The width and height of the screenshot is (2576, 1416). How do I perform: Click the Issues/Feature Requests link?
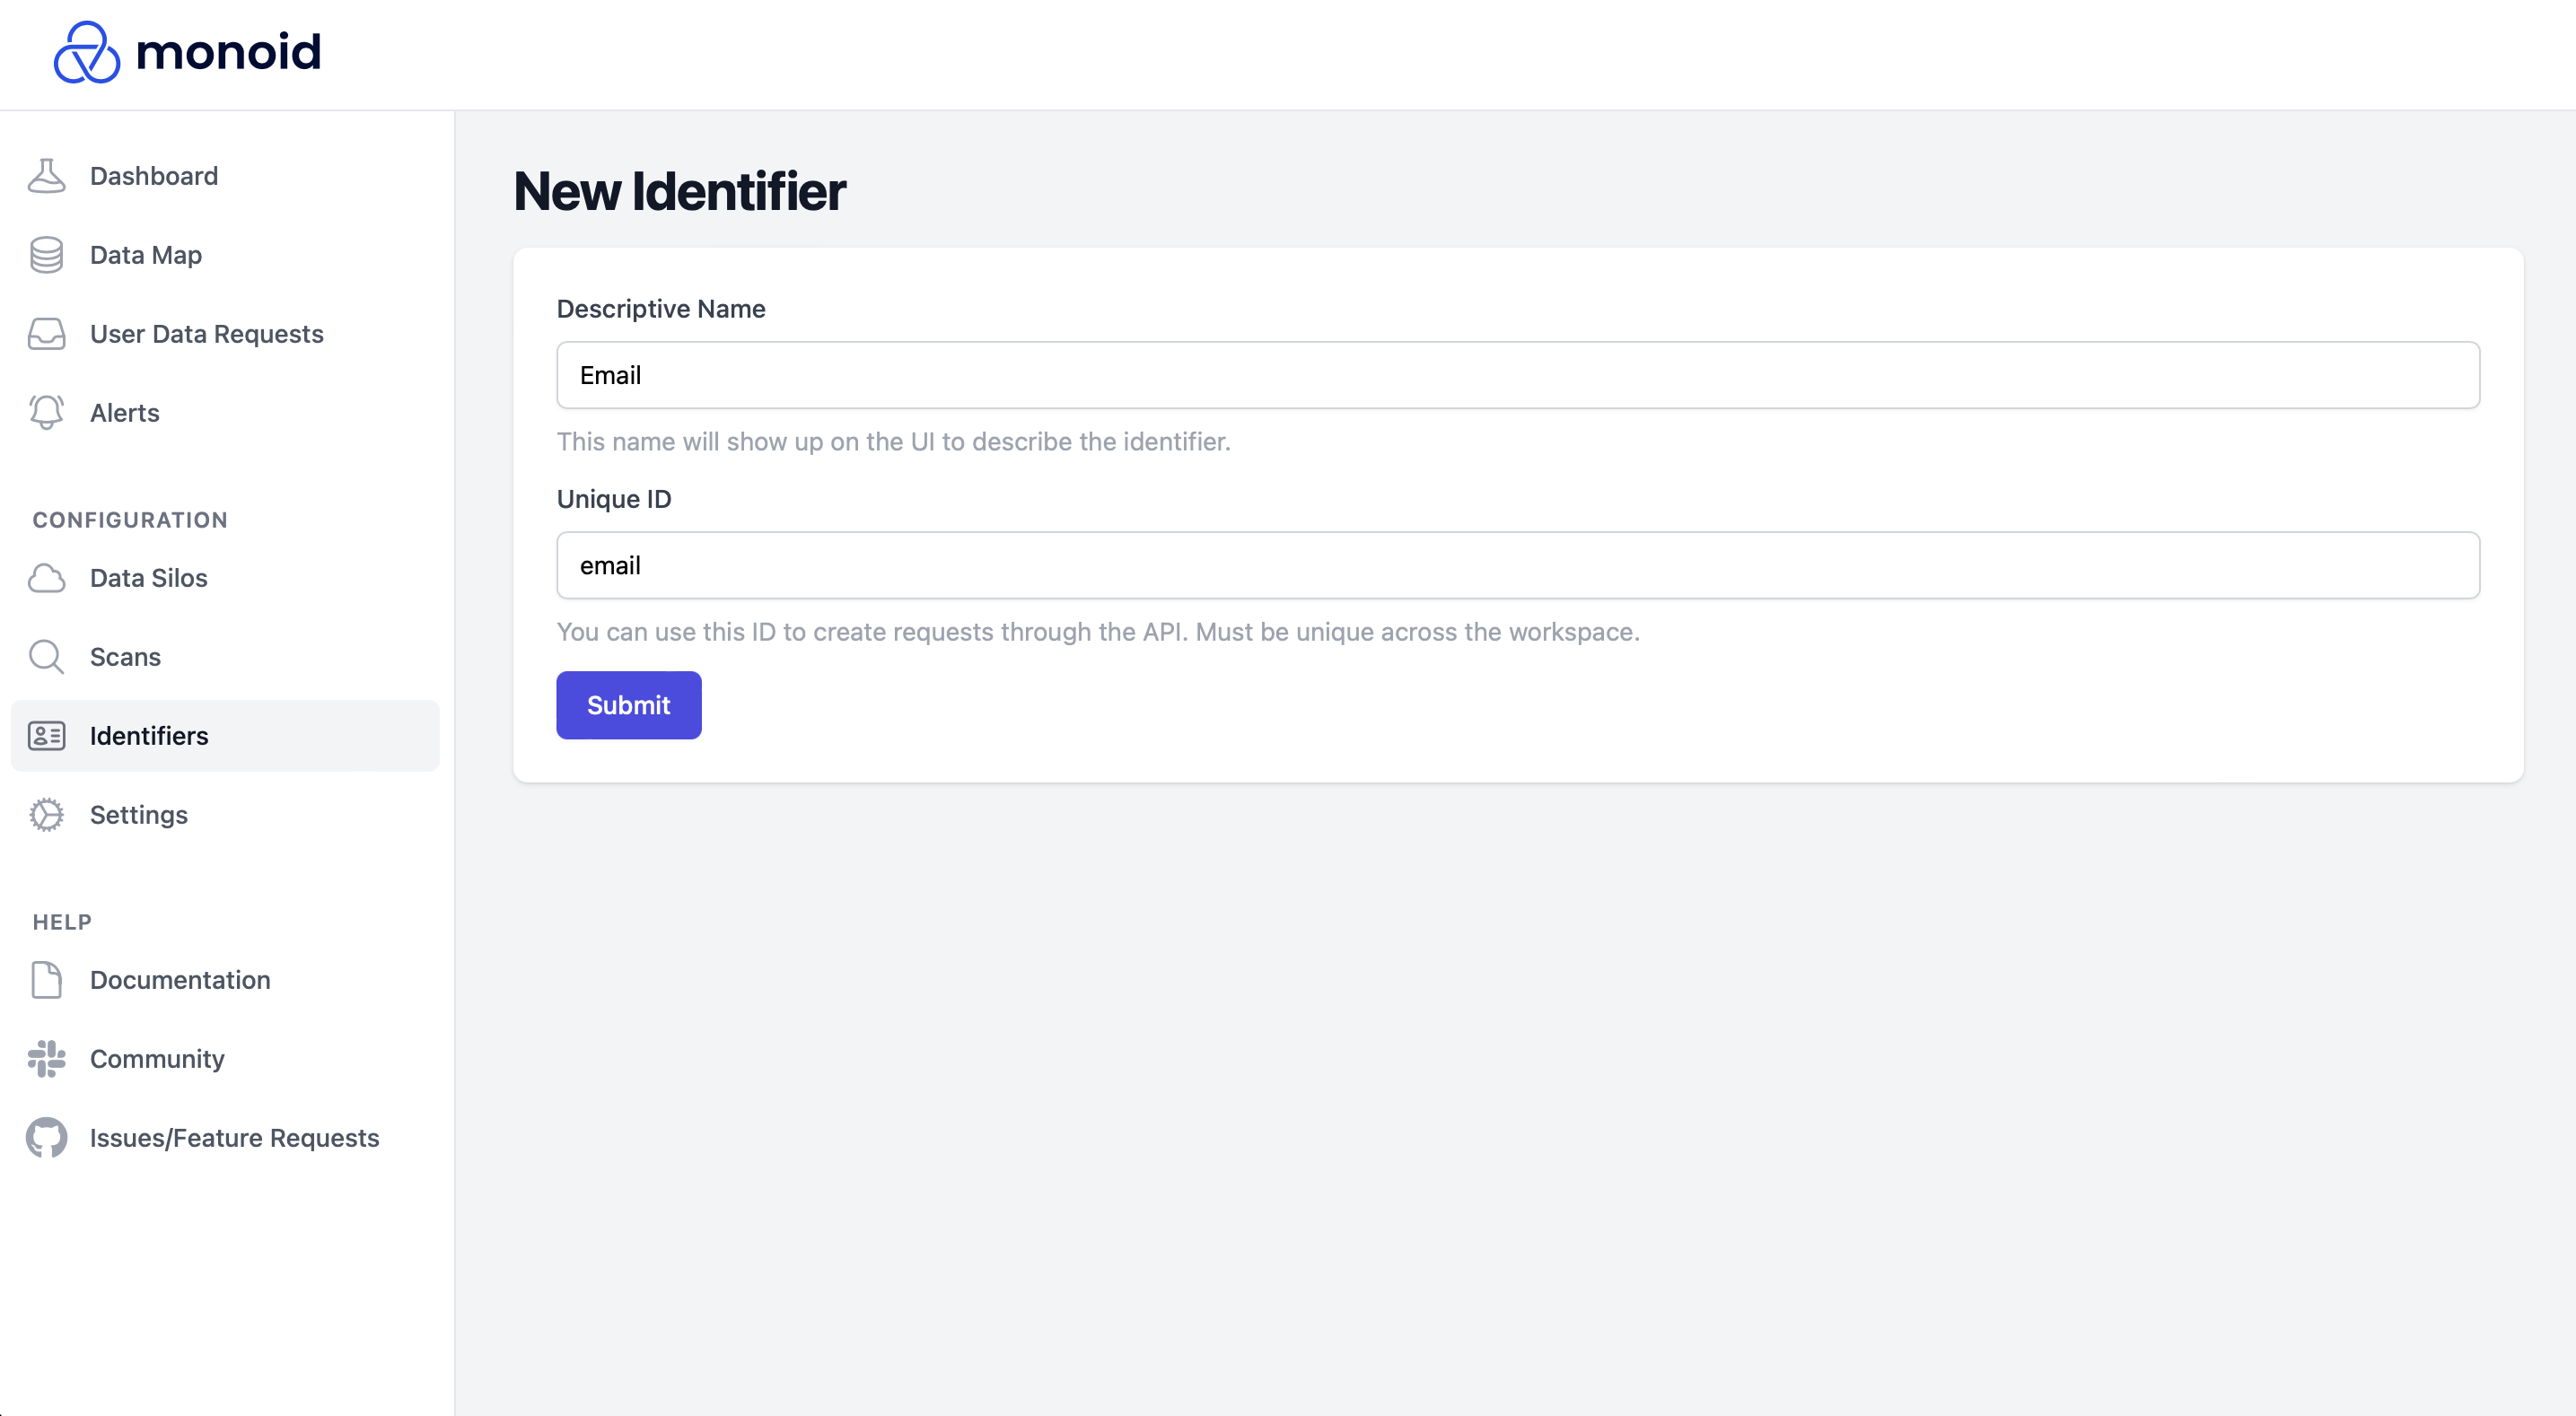pyautogui.click(x=233, y=1137)
